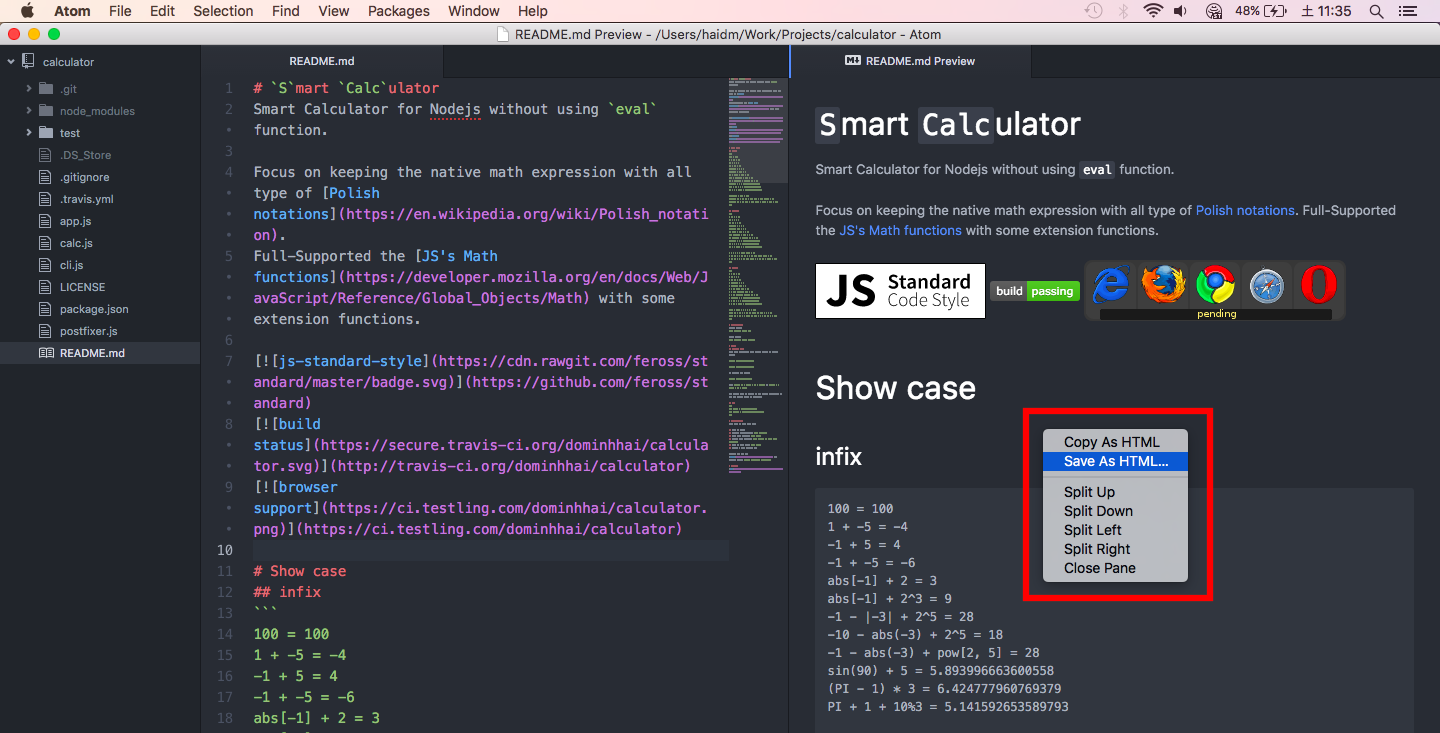The height and width of the screenshot is (733, 1440).
Task: Open .travis.yml in tree view
Action: [87, 199]
